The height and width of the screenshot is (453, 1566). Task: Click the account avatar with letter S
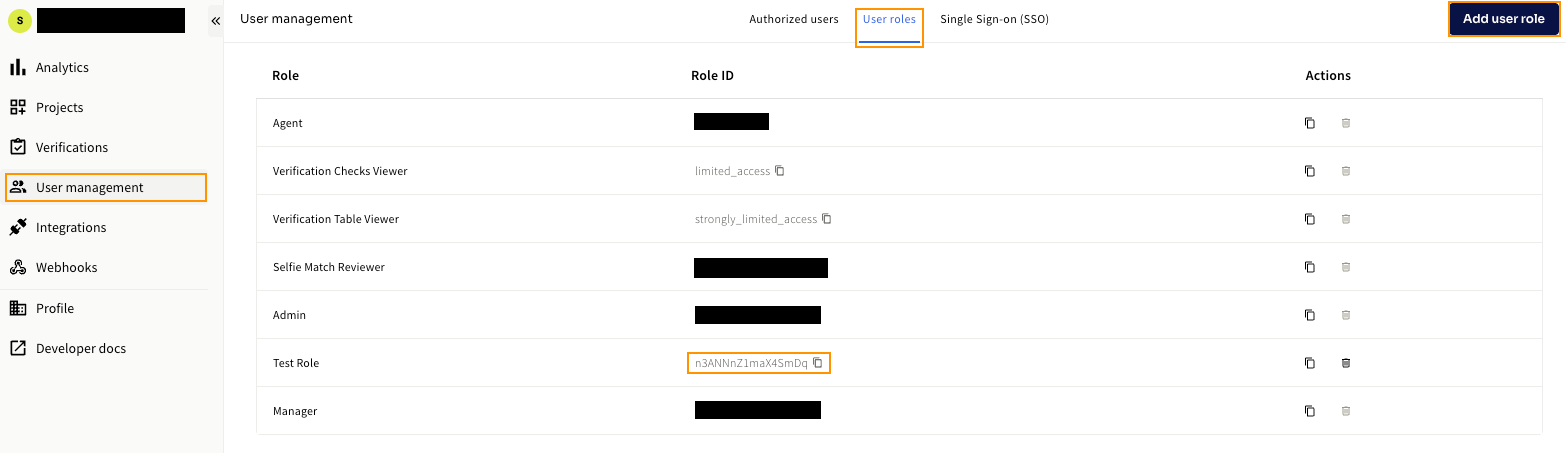coord(20,21)
